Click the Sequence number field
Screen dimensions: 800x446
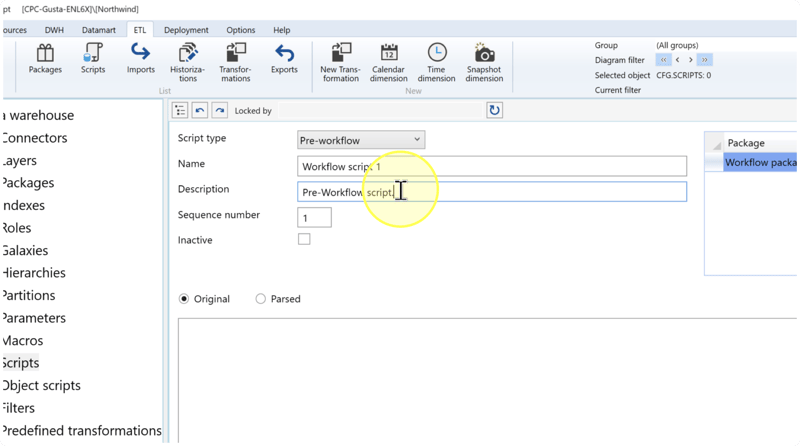pos(314,217)
